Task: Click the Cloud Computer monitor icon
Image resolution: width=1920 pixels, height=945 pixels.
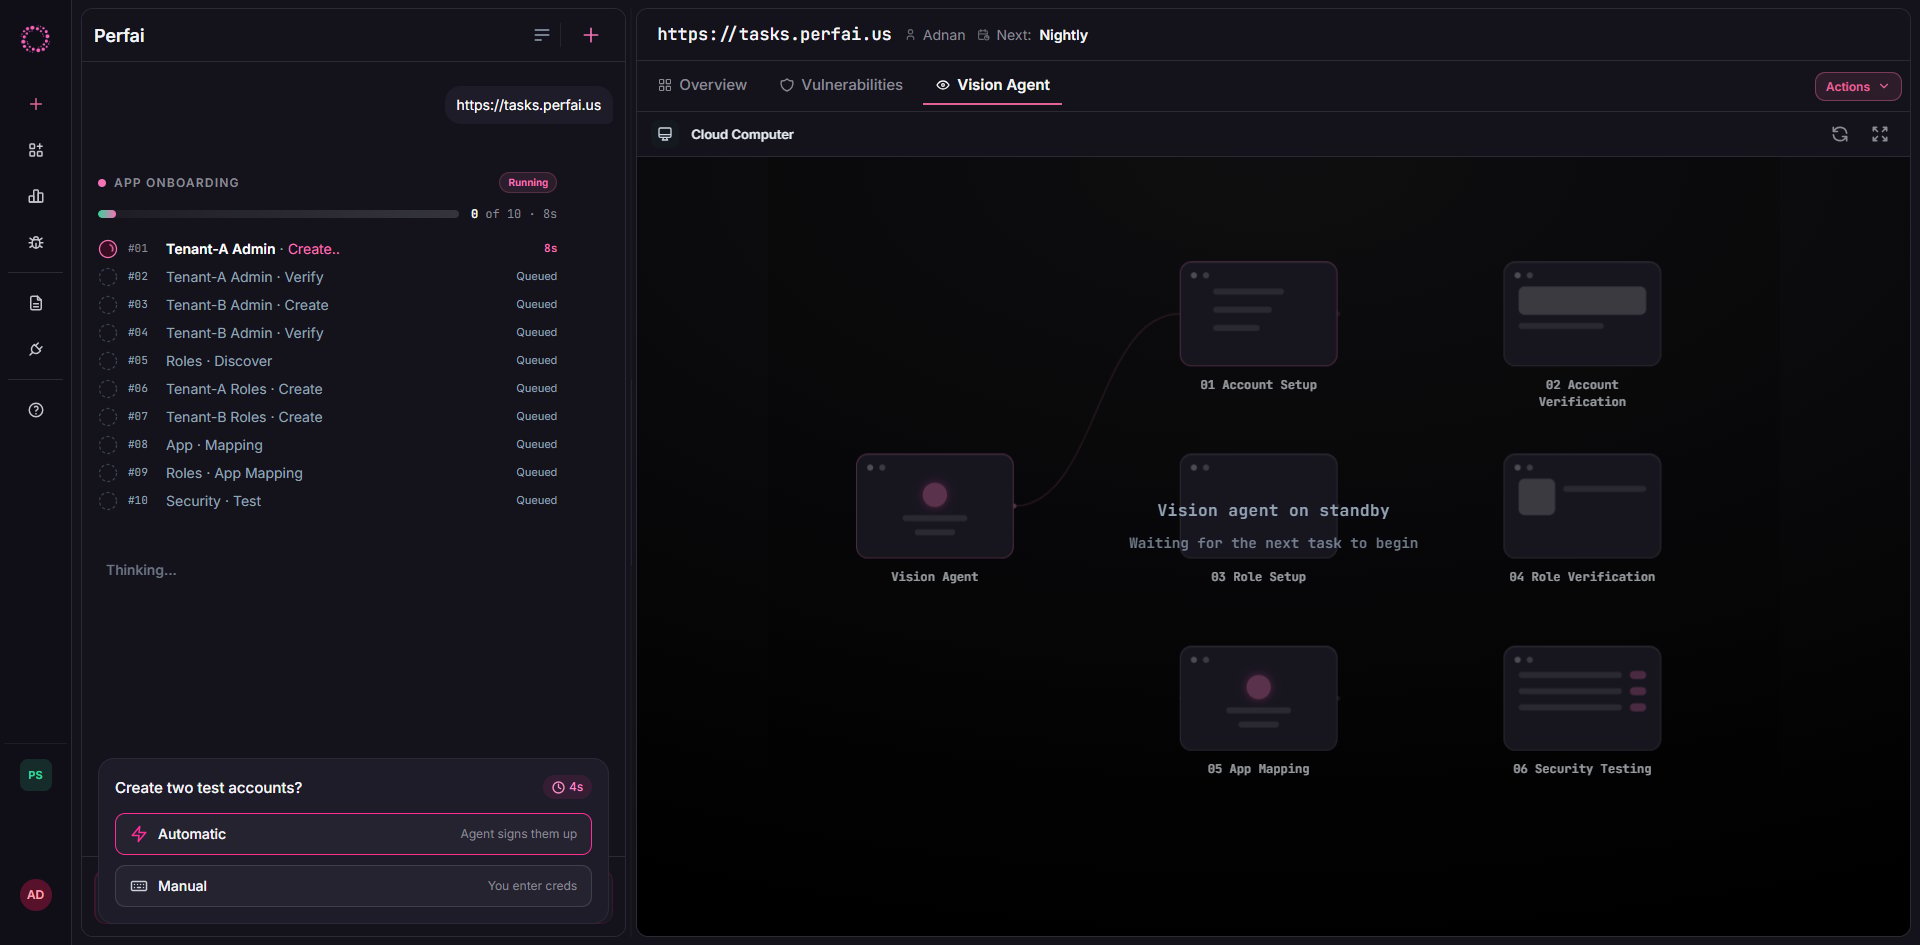Action: pos(665,134)
